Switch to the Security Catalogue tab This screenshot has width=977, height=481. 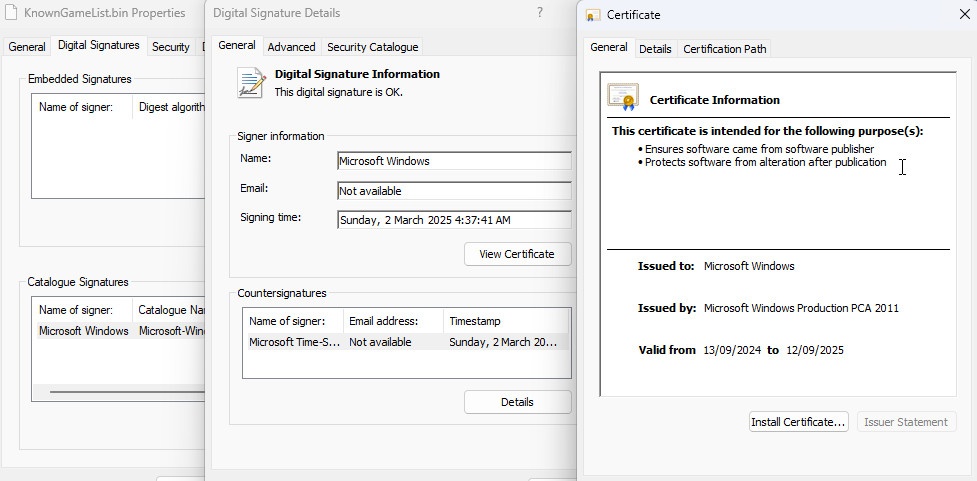373,47
